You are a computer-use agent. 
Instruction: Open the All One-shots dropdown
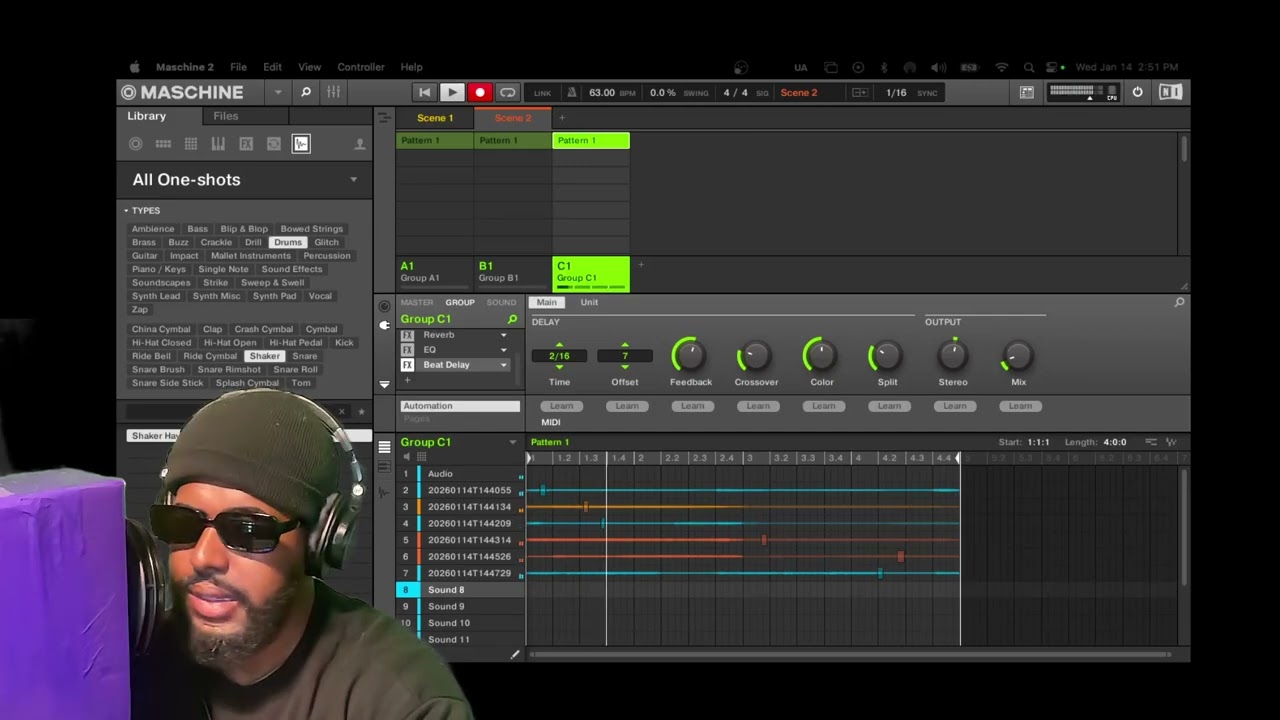pyautogui.click(x=353, y=180)
